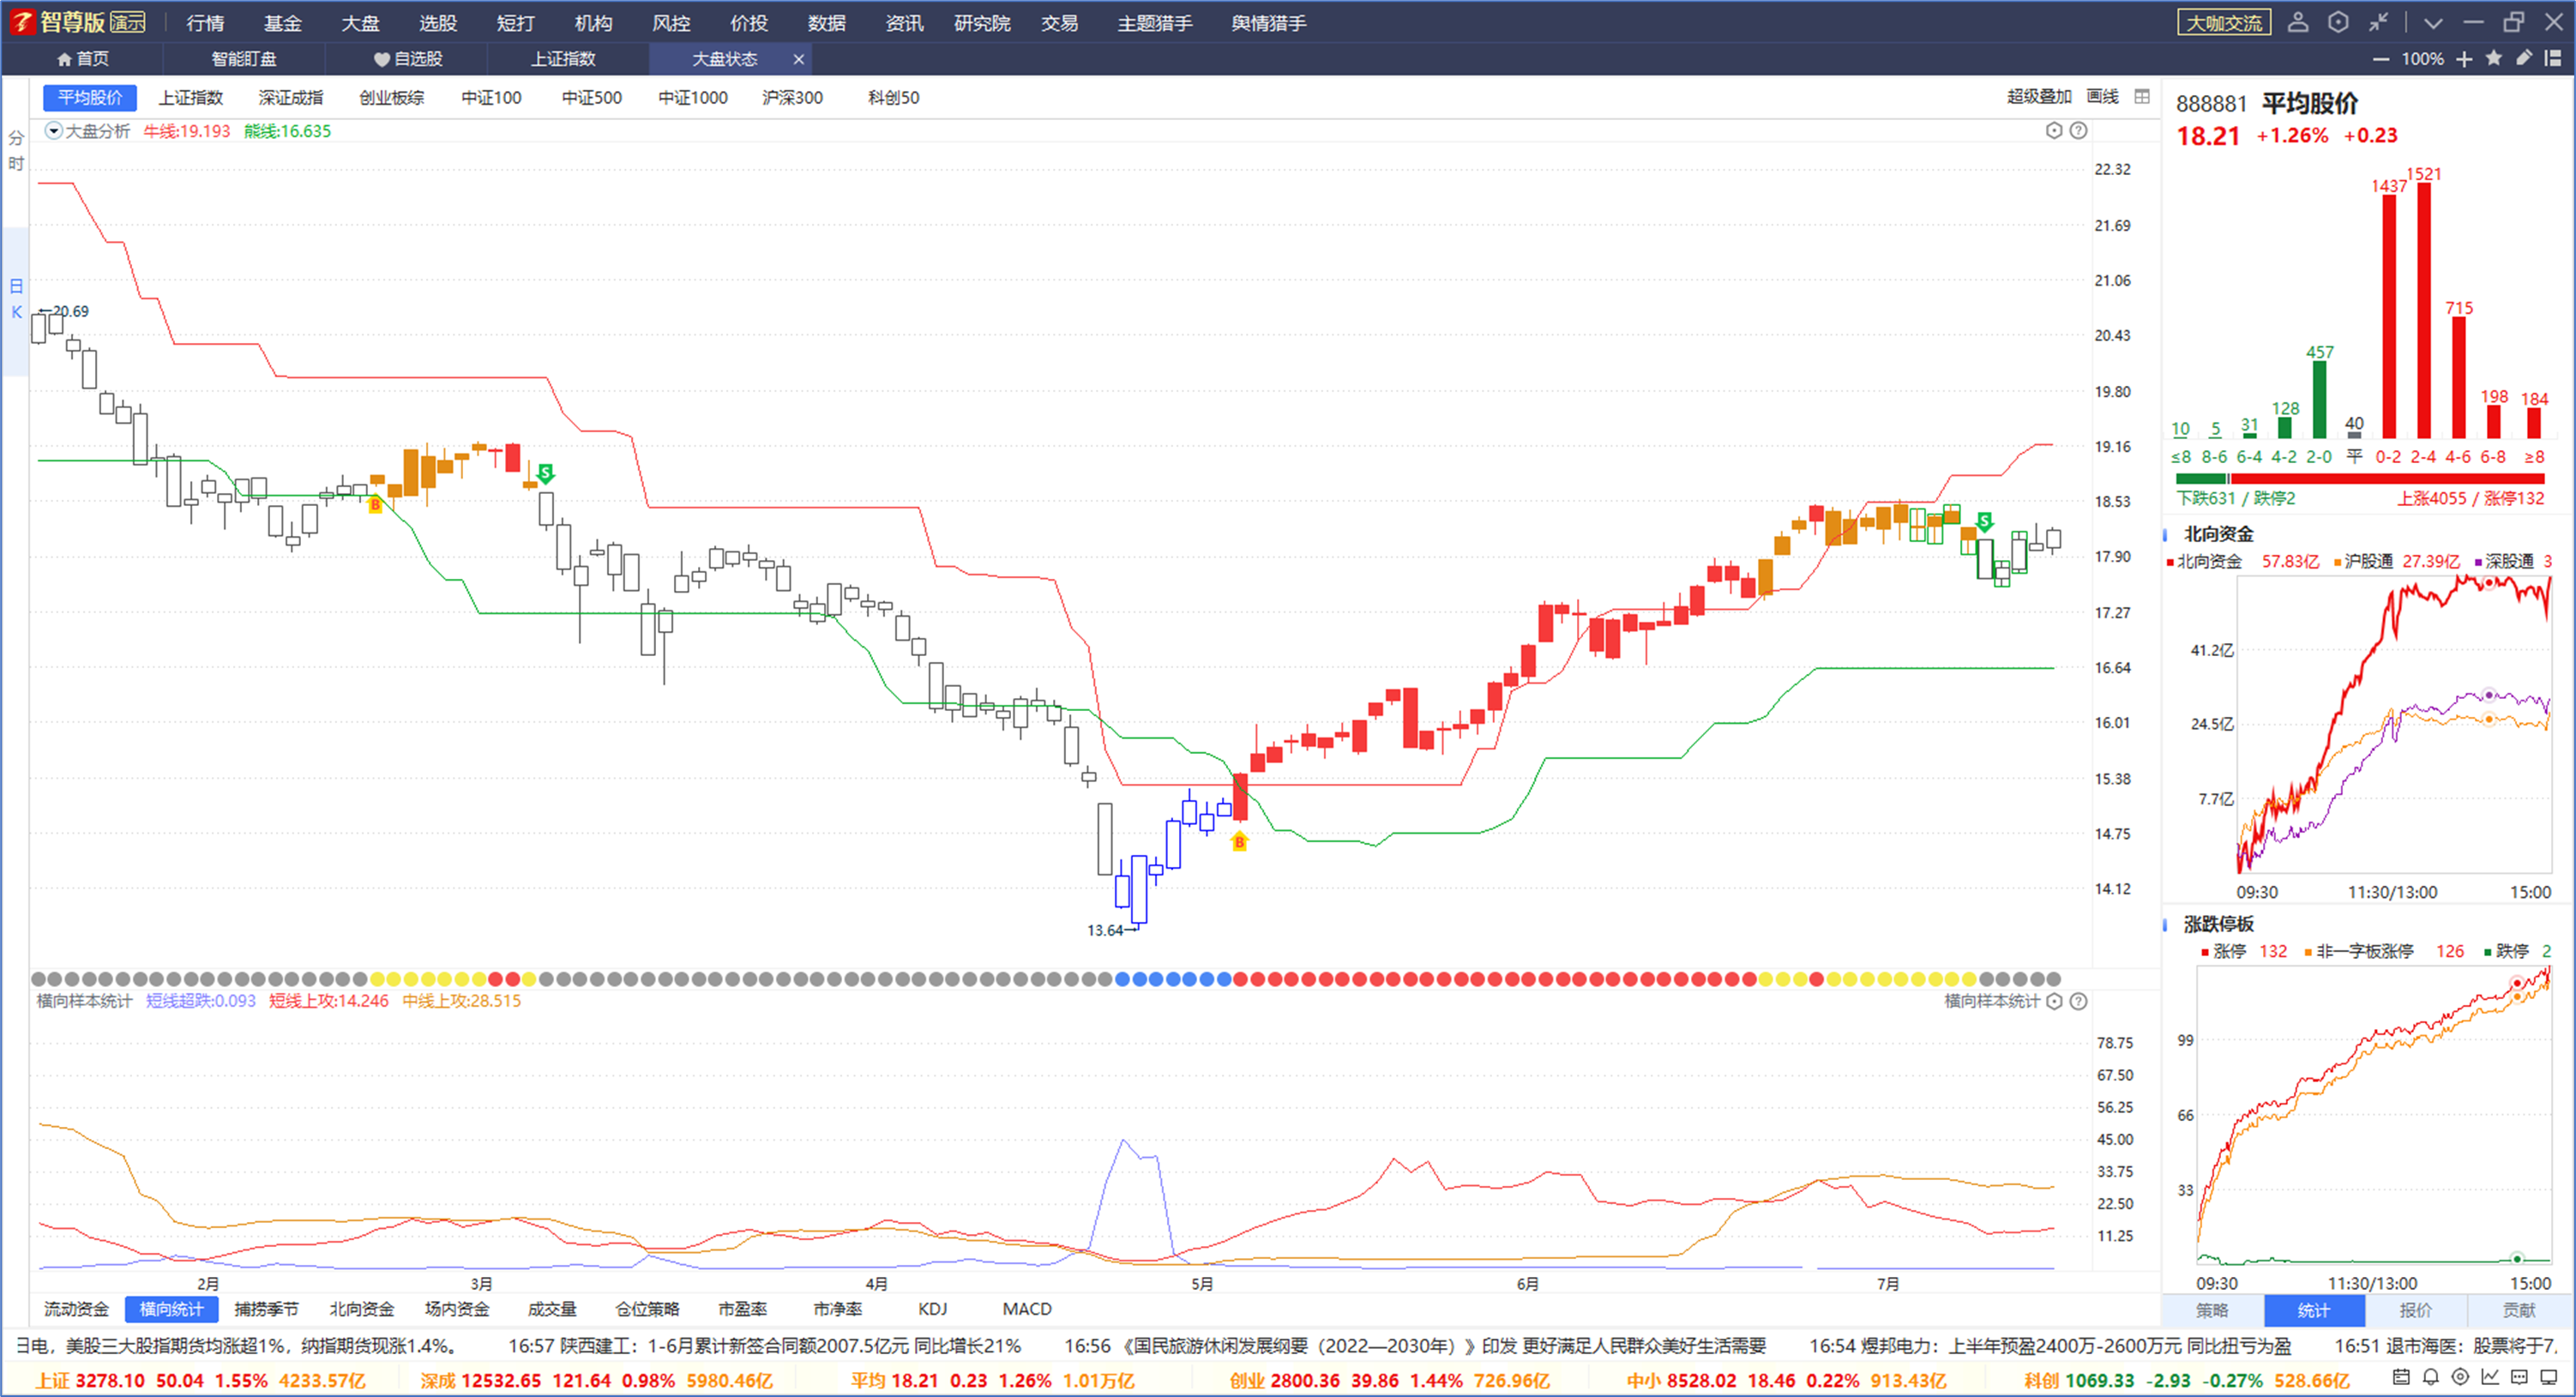Viewport: 2576px width, 1397px height.
Task: Click the 1521 red distribution bar
Action: coord(2424,310)
